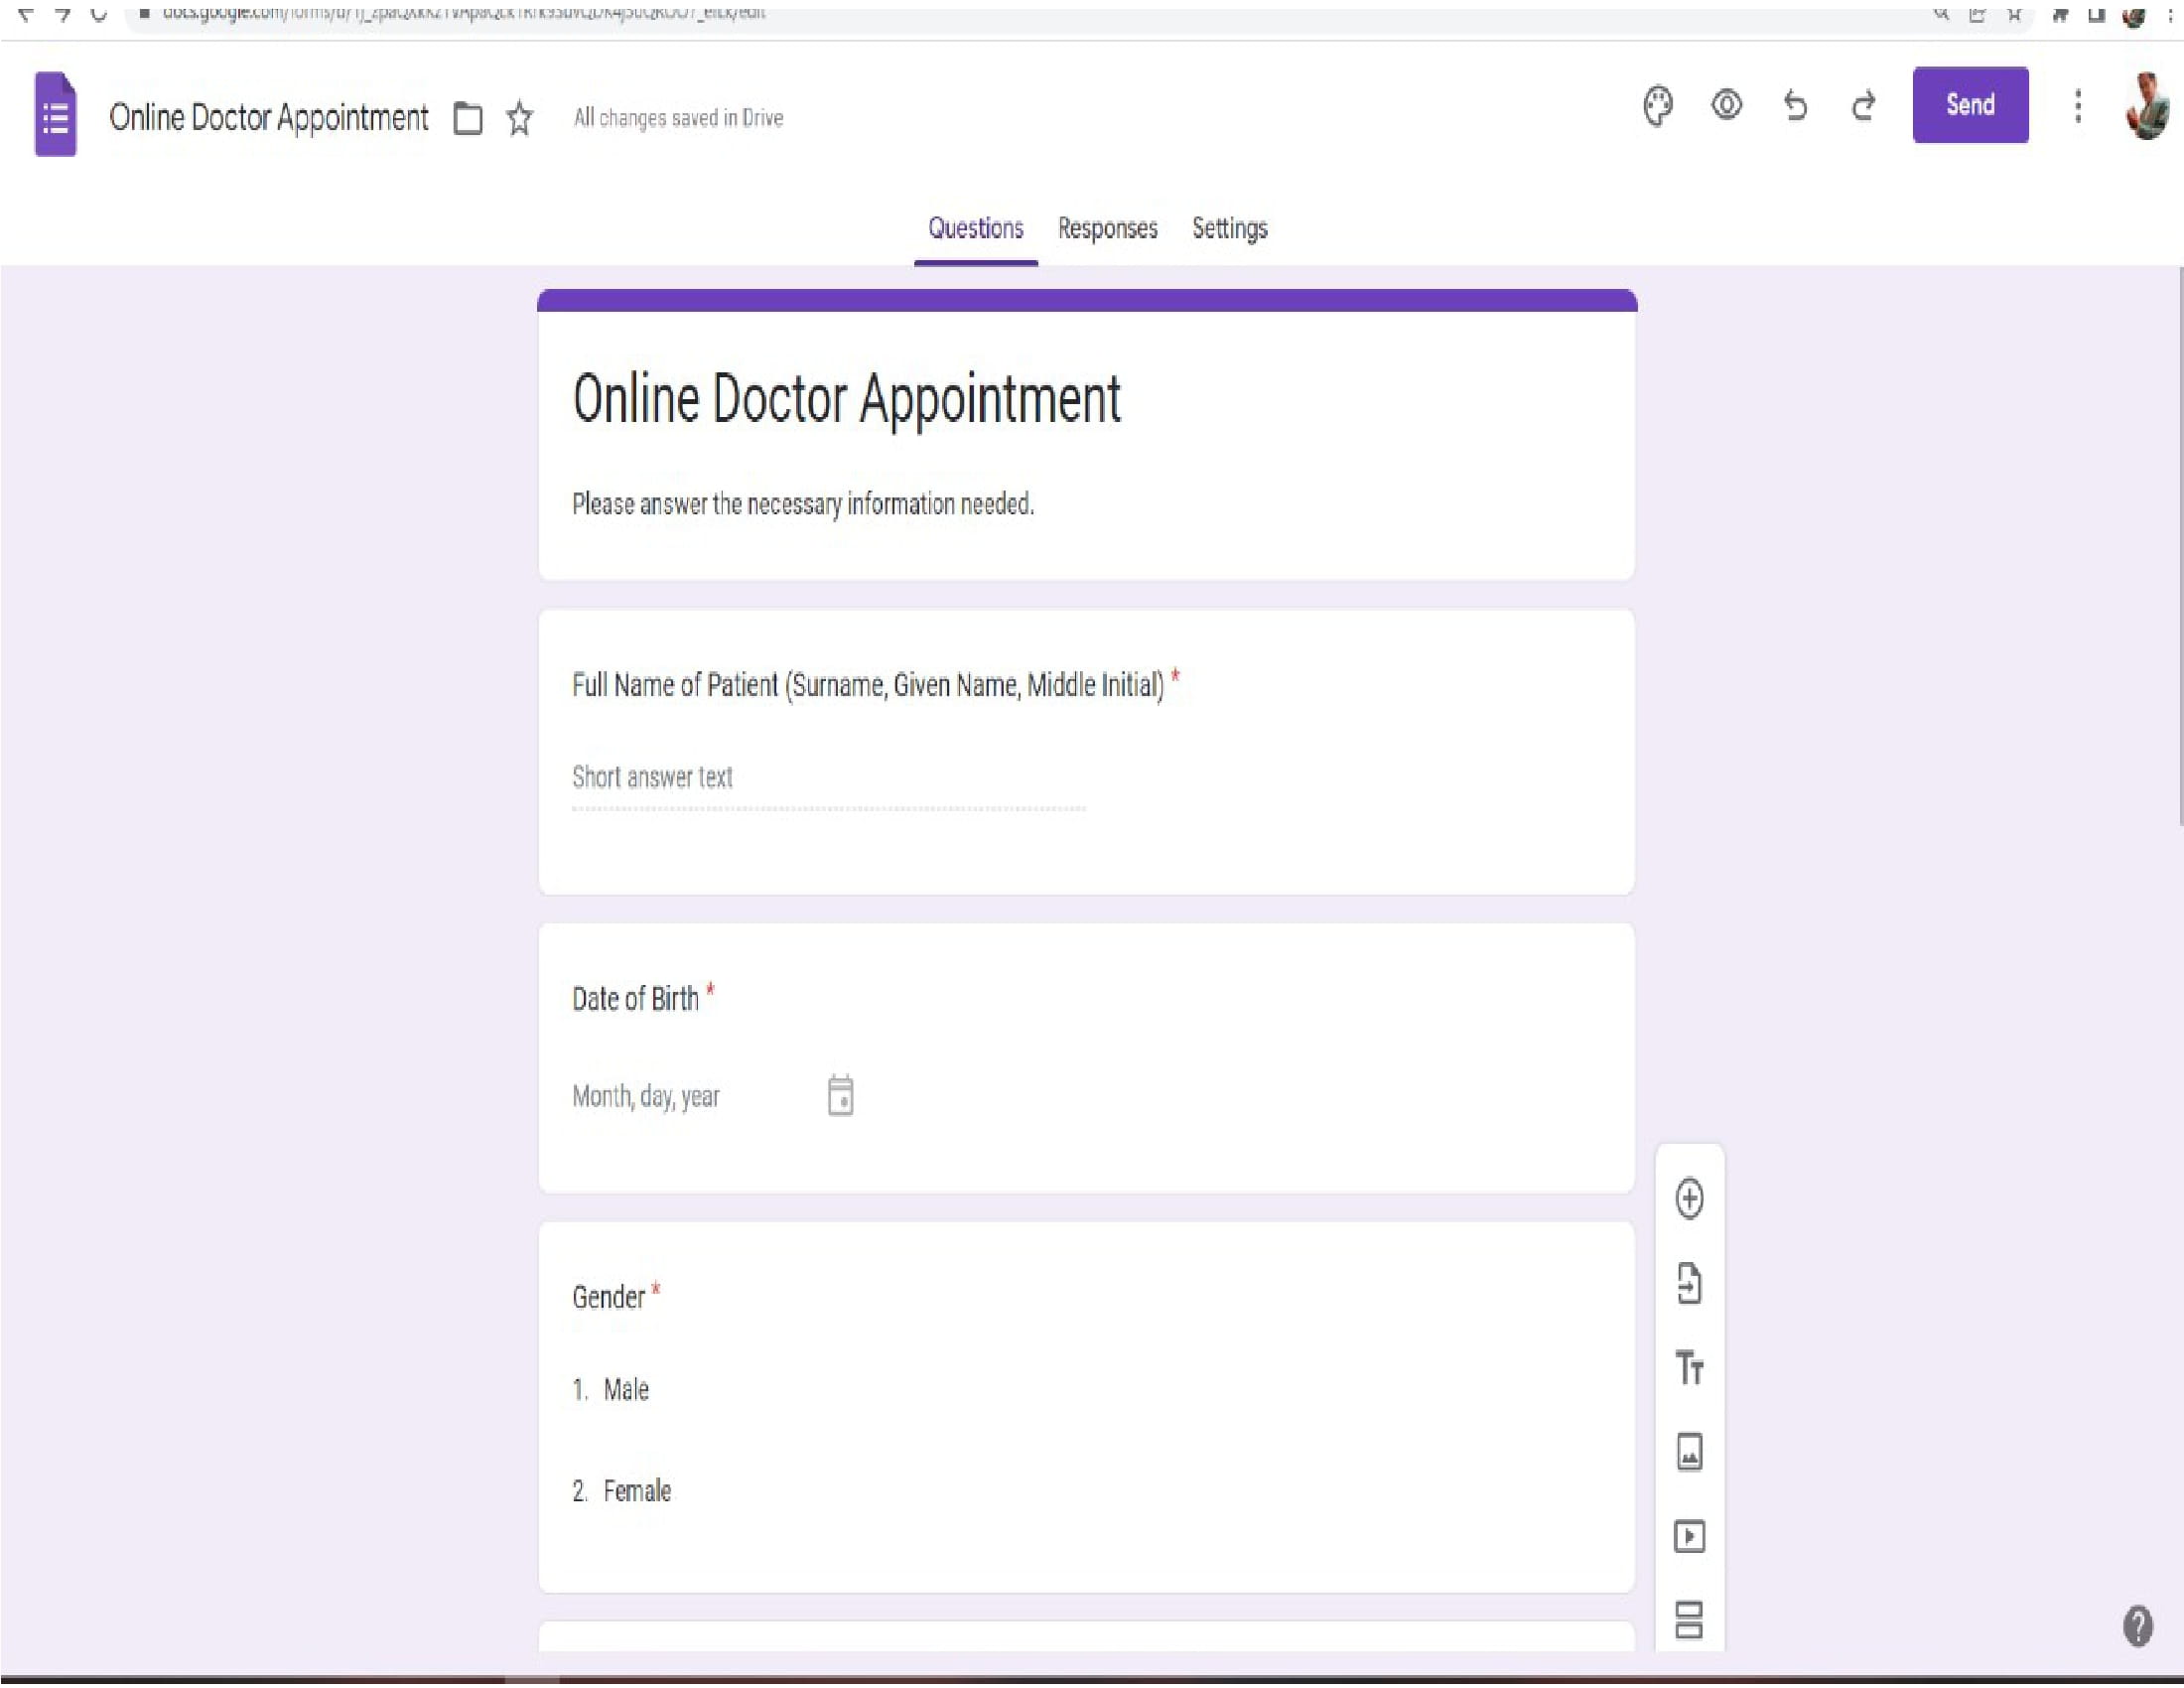
Task: Insert an image into the form
Action: (x=1689, y=1452)
